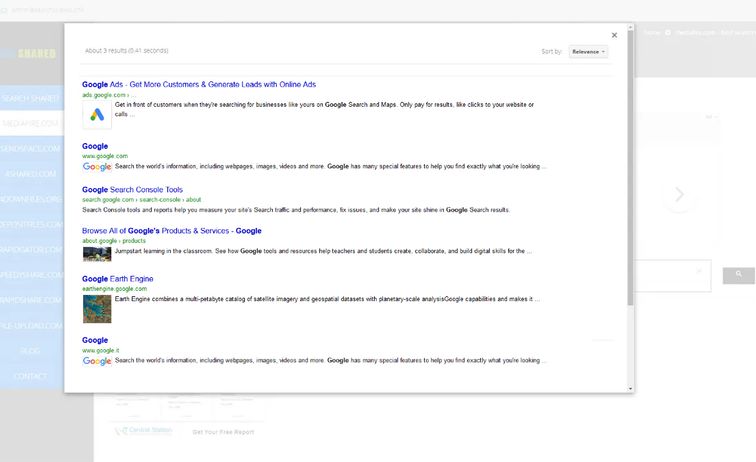Select BLOG in the left sidebar
756x462 pixels.
click(x=31, y=351)
